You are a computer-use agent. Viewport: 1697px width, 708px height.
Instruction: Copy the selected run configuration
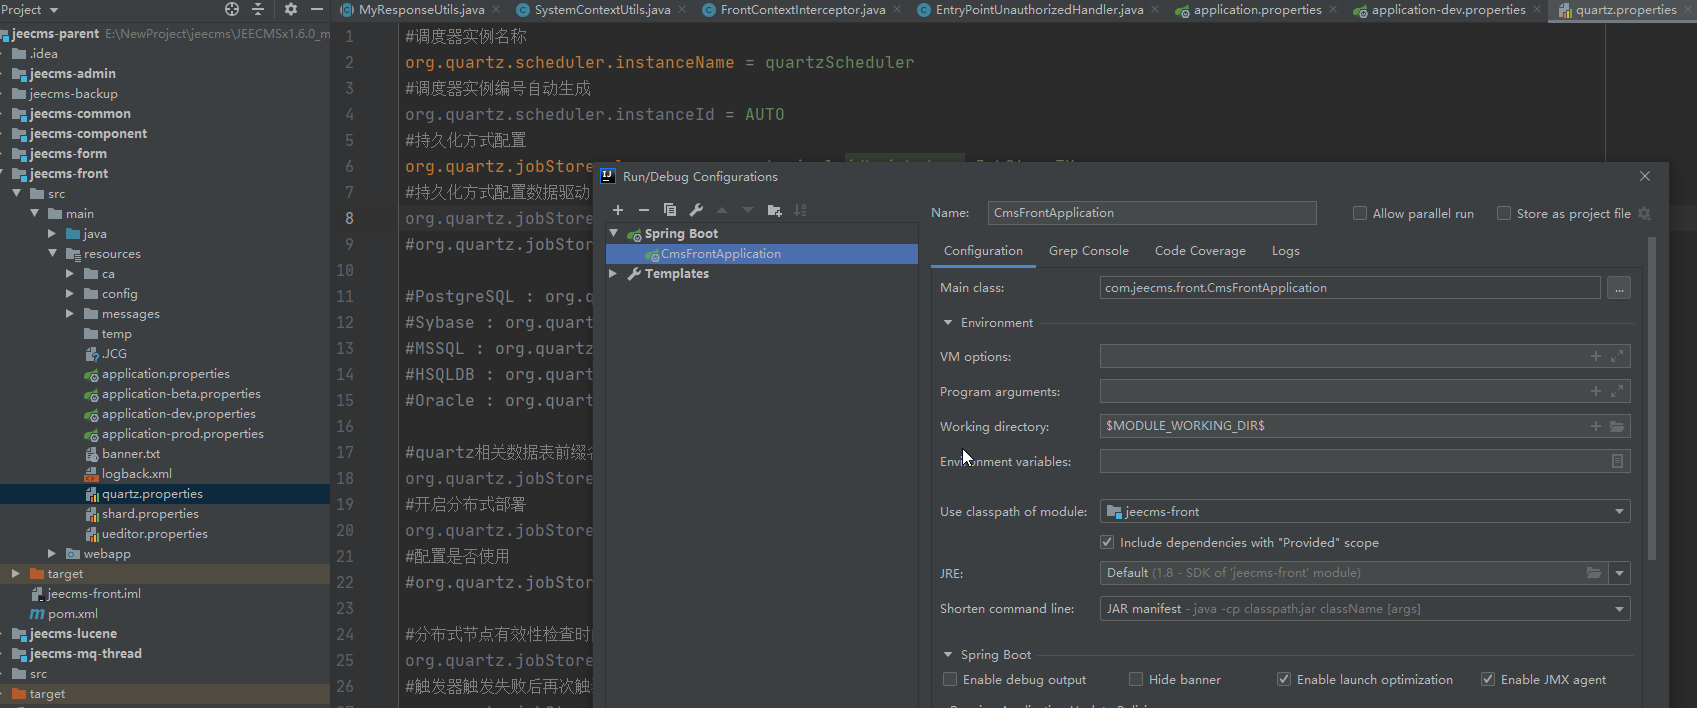pos(670,210)
